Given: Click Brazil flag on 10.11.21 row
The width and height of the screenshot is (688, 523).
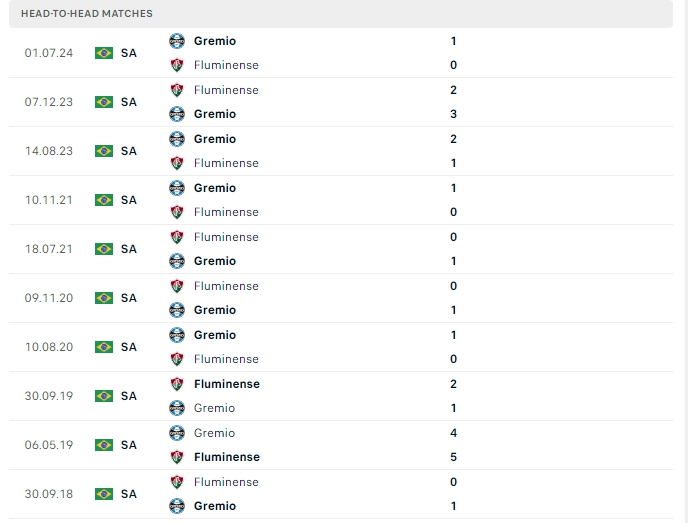Looking at the screenshot, I should point(104,200).
